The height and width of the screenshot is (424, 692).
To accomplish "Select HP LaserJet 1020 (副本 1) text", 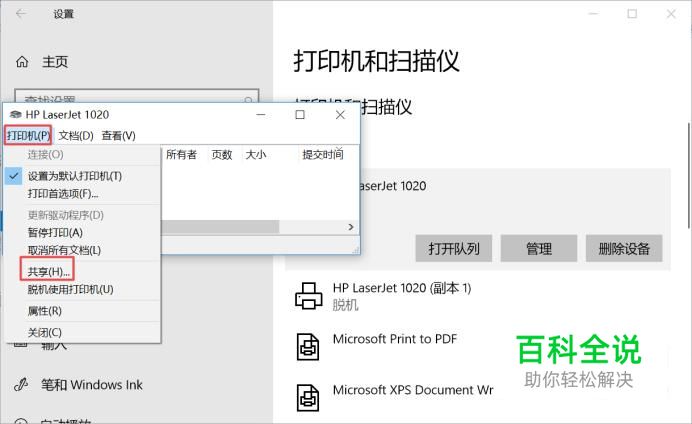I will [402, 288].
